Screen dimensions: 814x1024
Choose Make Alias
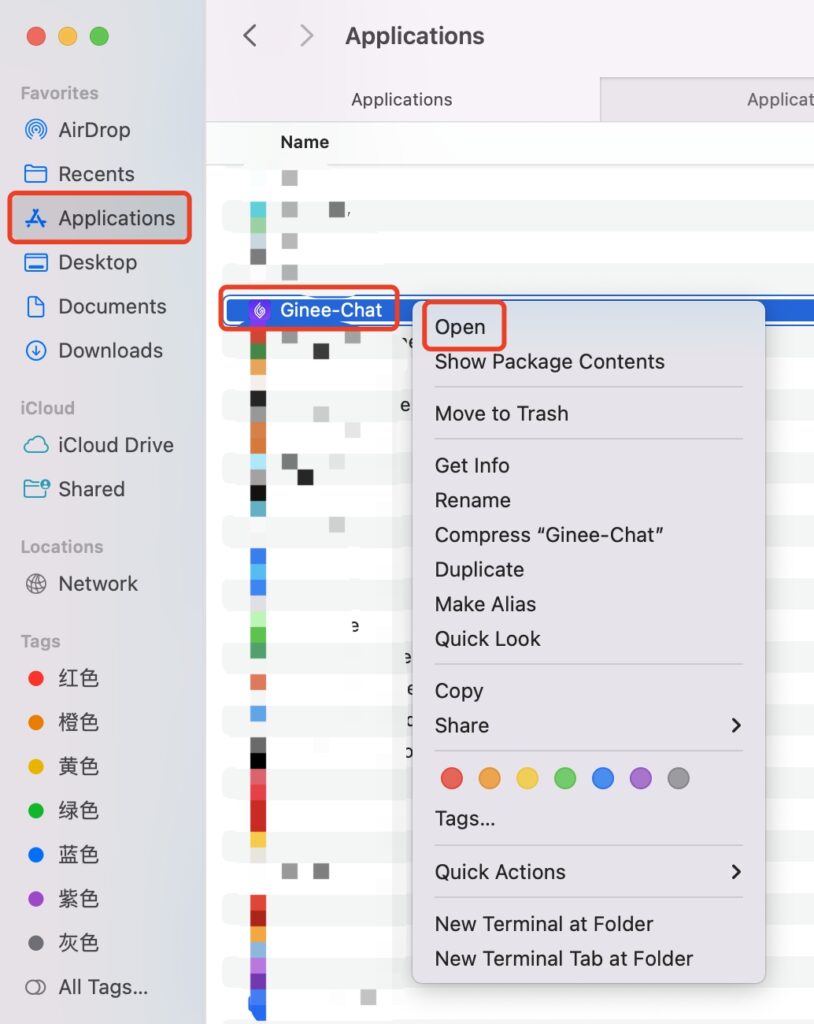coord(485,604)
